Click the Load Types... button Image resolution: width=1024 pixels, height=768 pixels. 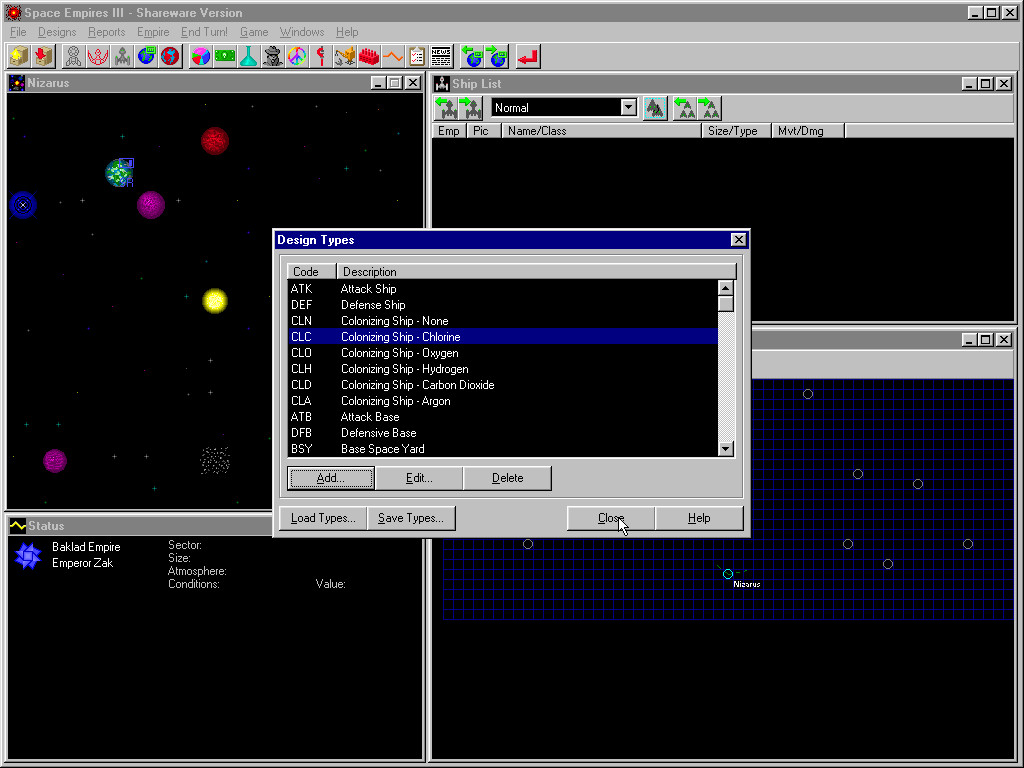click(322, 518)
